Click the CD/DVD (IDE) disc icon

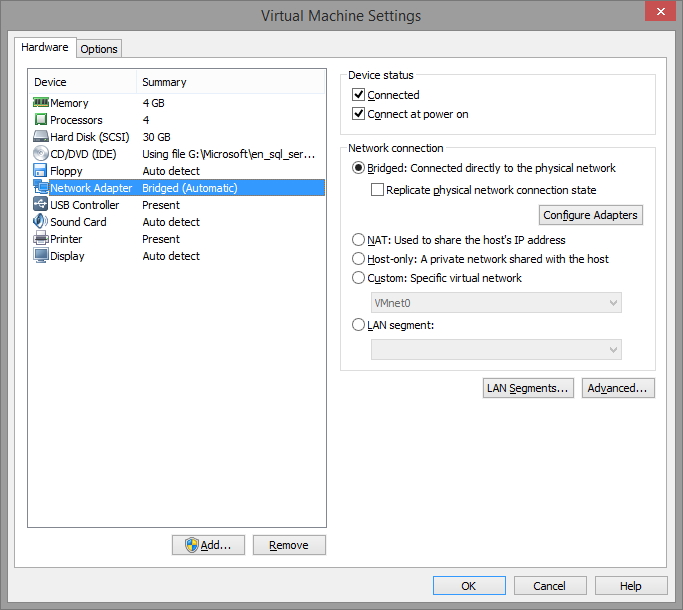click(x=41, y=154)
